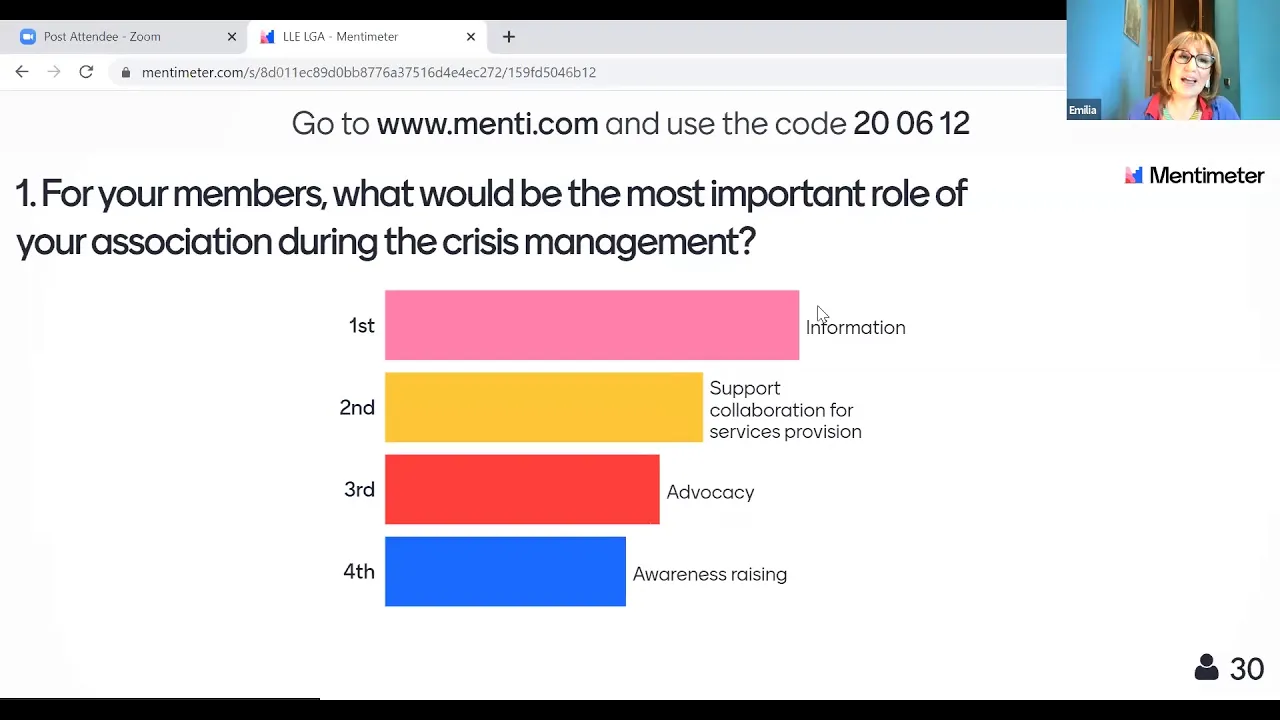Click the yellow Support collaboration bar

[x=544, y=407]
